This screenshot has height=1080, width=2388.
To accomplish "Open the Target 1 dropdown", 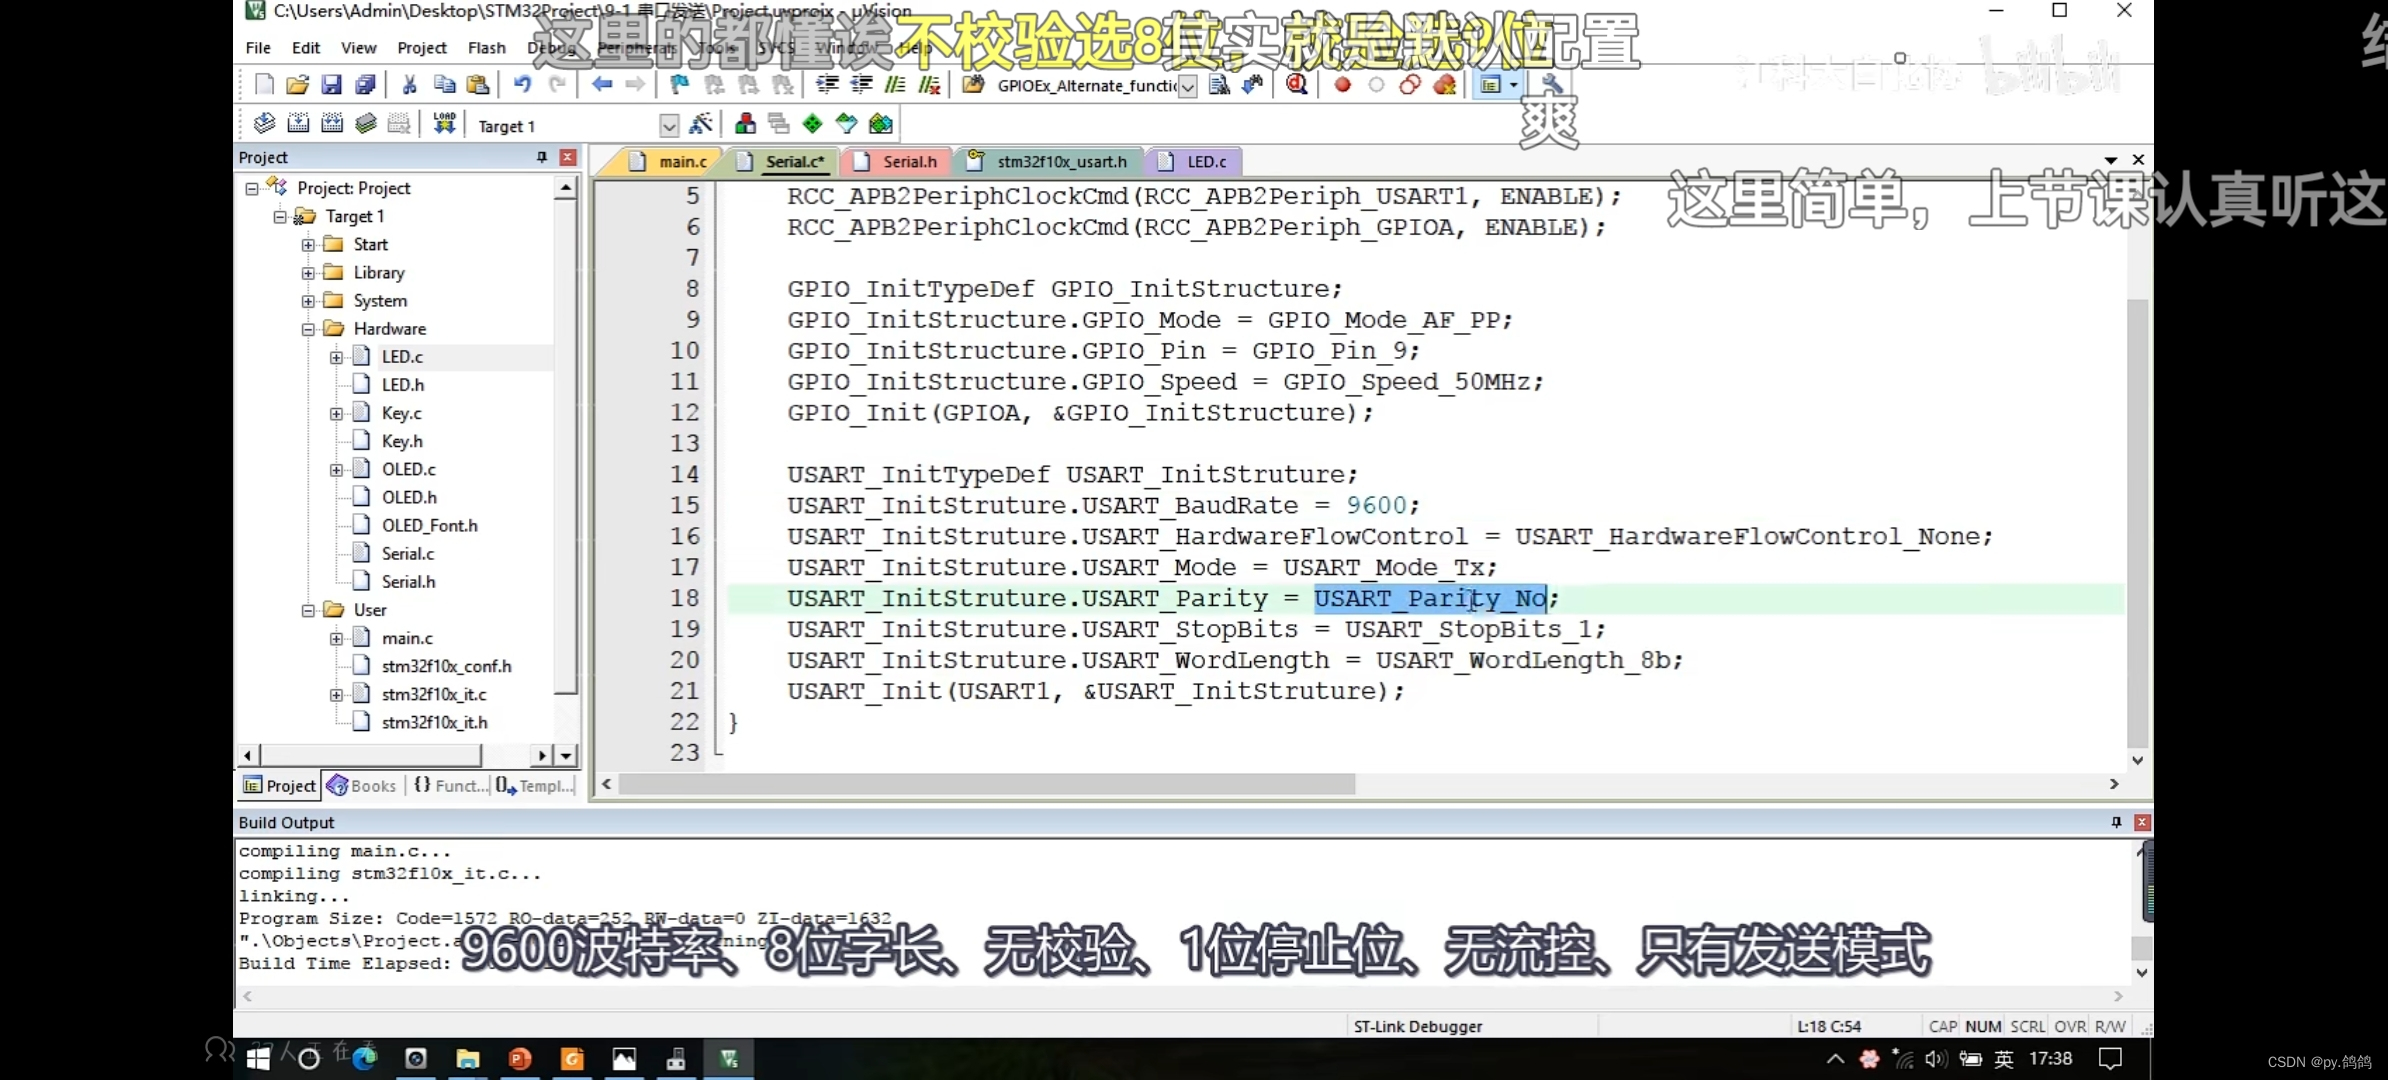I will click(669, 126).
